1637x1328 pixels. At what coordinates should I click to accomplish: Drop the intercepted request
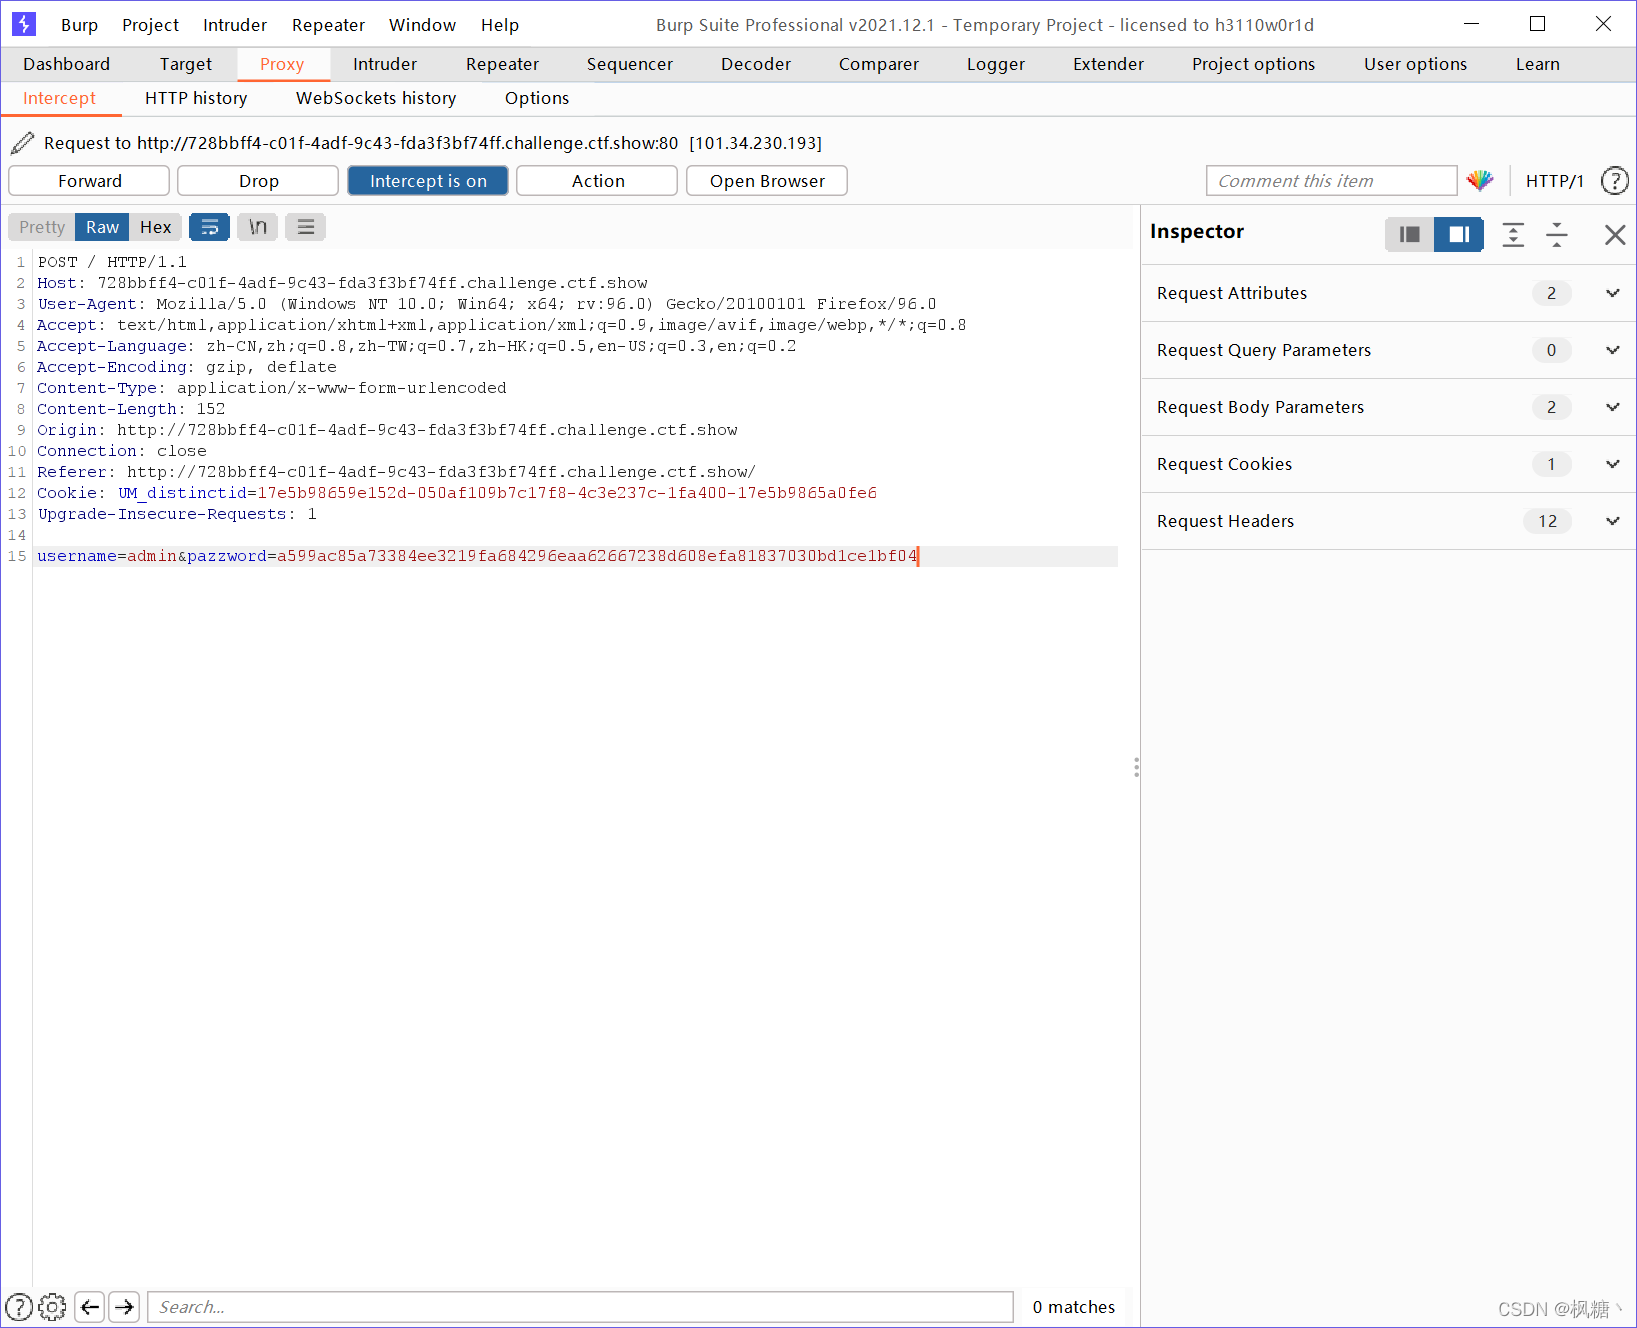pyautogui.click(x=258, y=181)
